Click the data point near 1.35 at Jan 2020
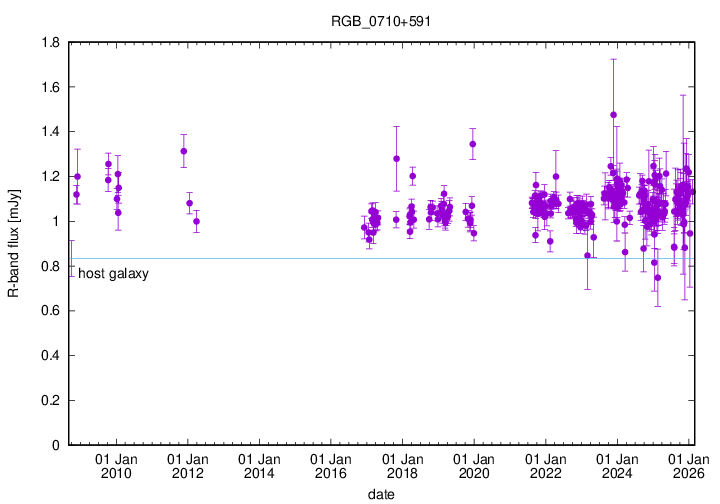This screenshot has height=504, width=720. tap(472, 144)
